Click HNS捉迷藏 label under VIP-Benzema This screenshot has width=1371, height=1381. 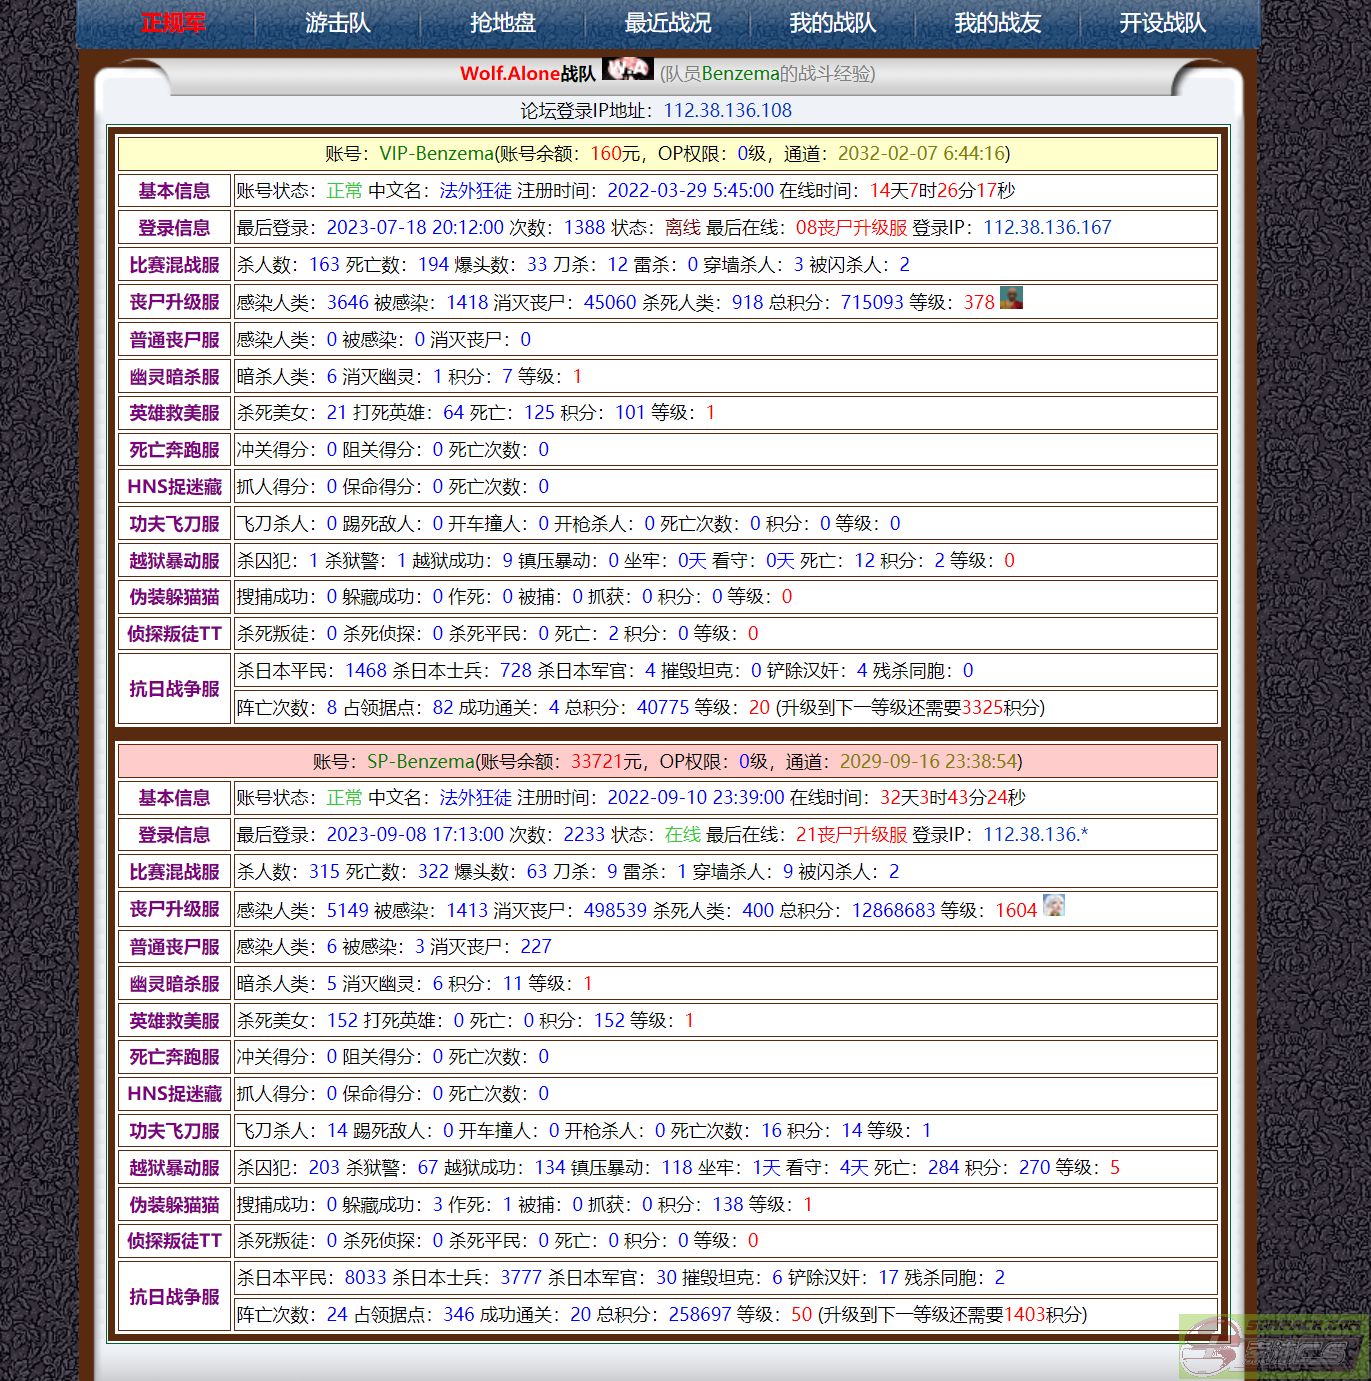174,487
